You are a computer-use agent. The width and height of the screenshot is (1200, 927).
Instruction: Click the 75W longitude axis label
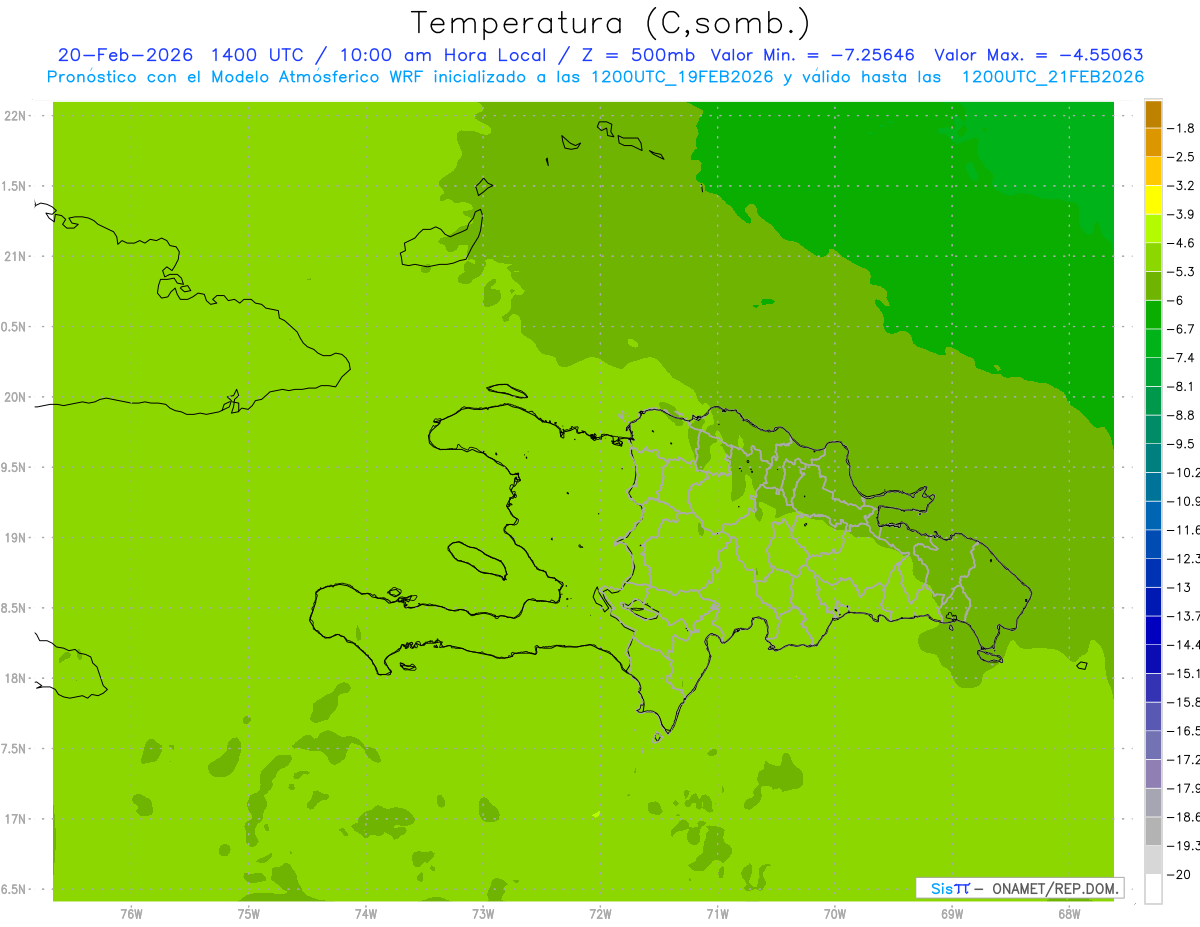(249, 914)
